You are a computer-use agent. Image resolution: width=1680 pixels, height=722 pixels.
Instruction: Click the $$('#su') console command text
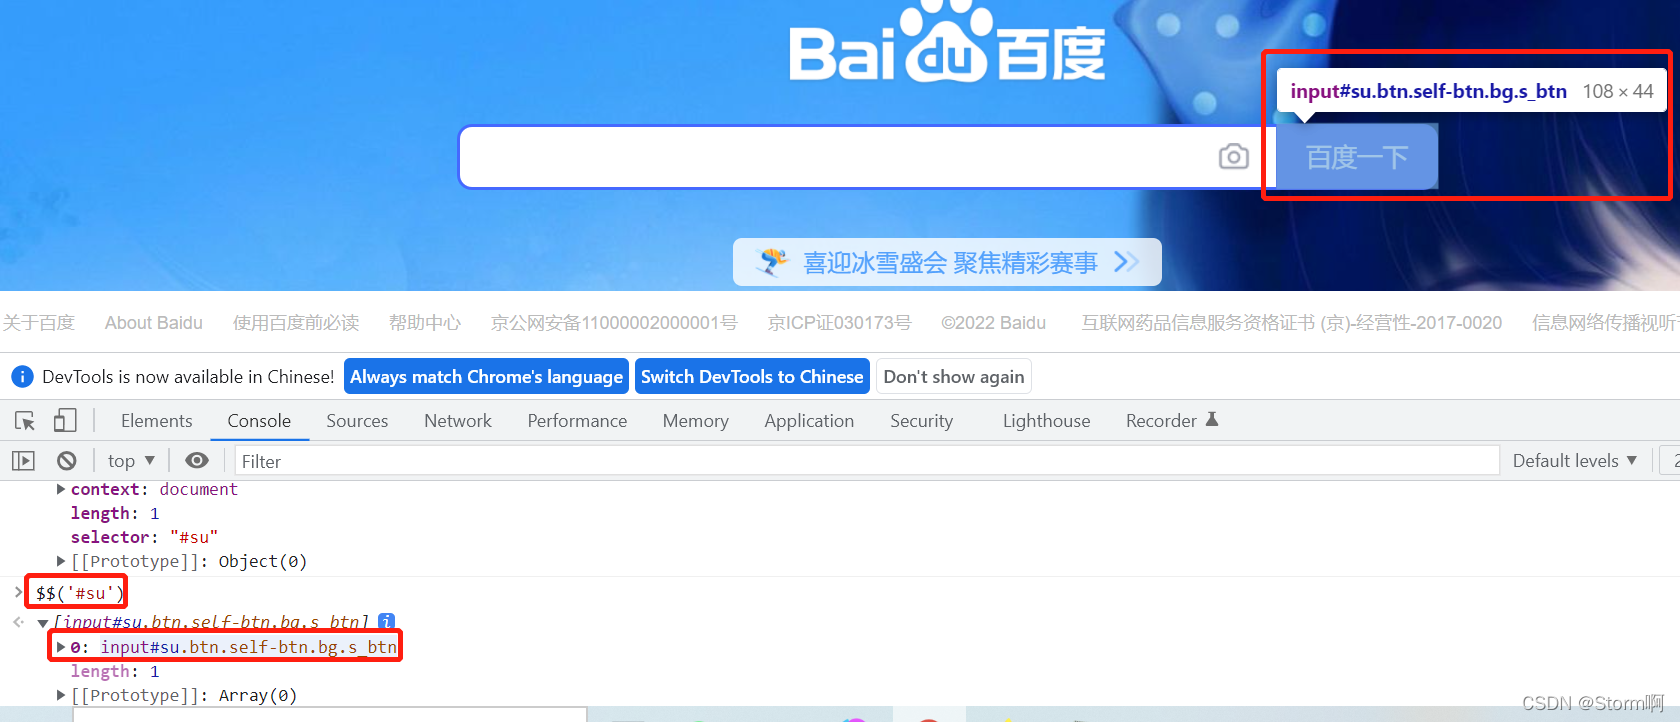79,593
